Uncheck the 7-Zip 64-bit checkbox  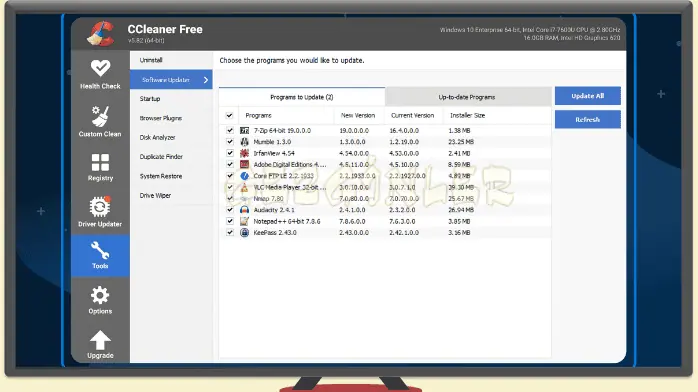click(230, 130)
